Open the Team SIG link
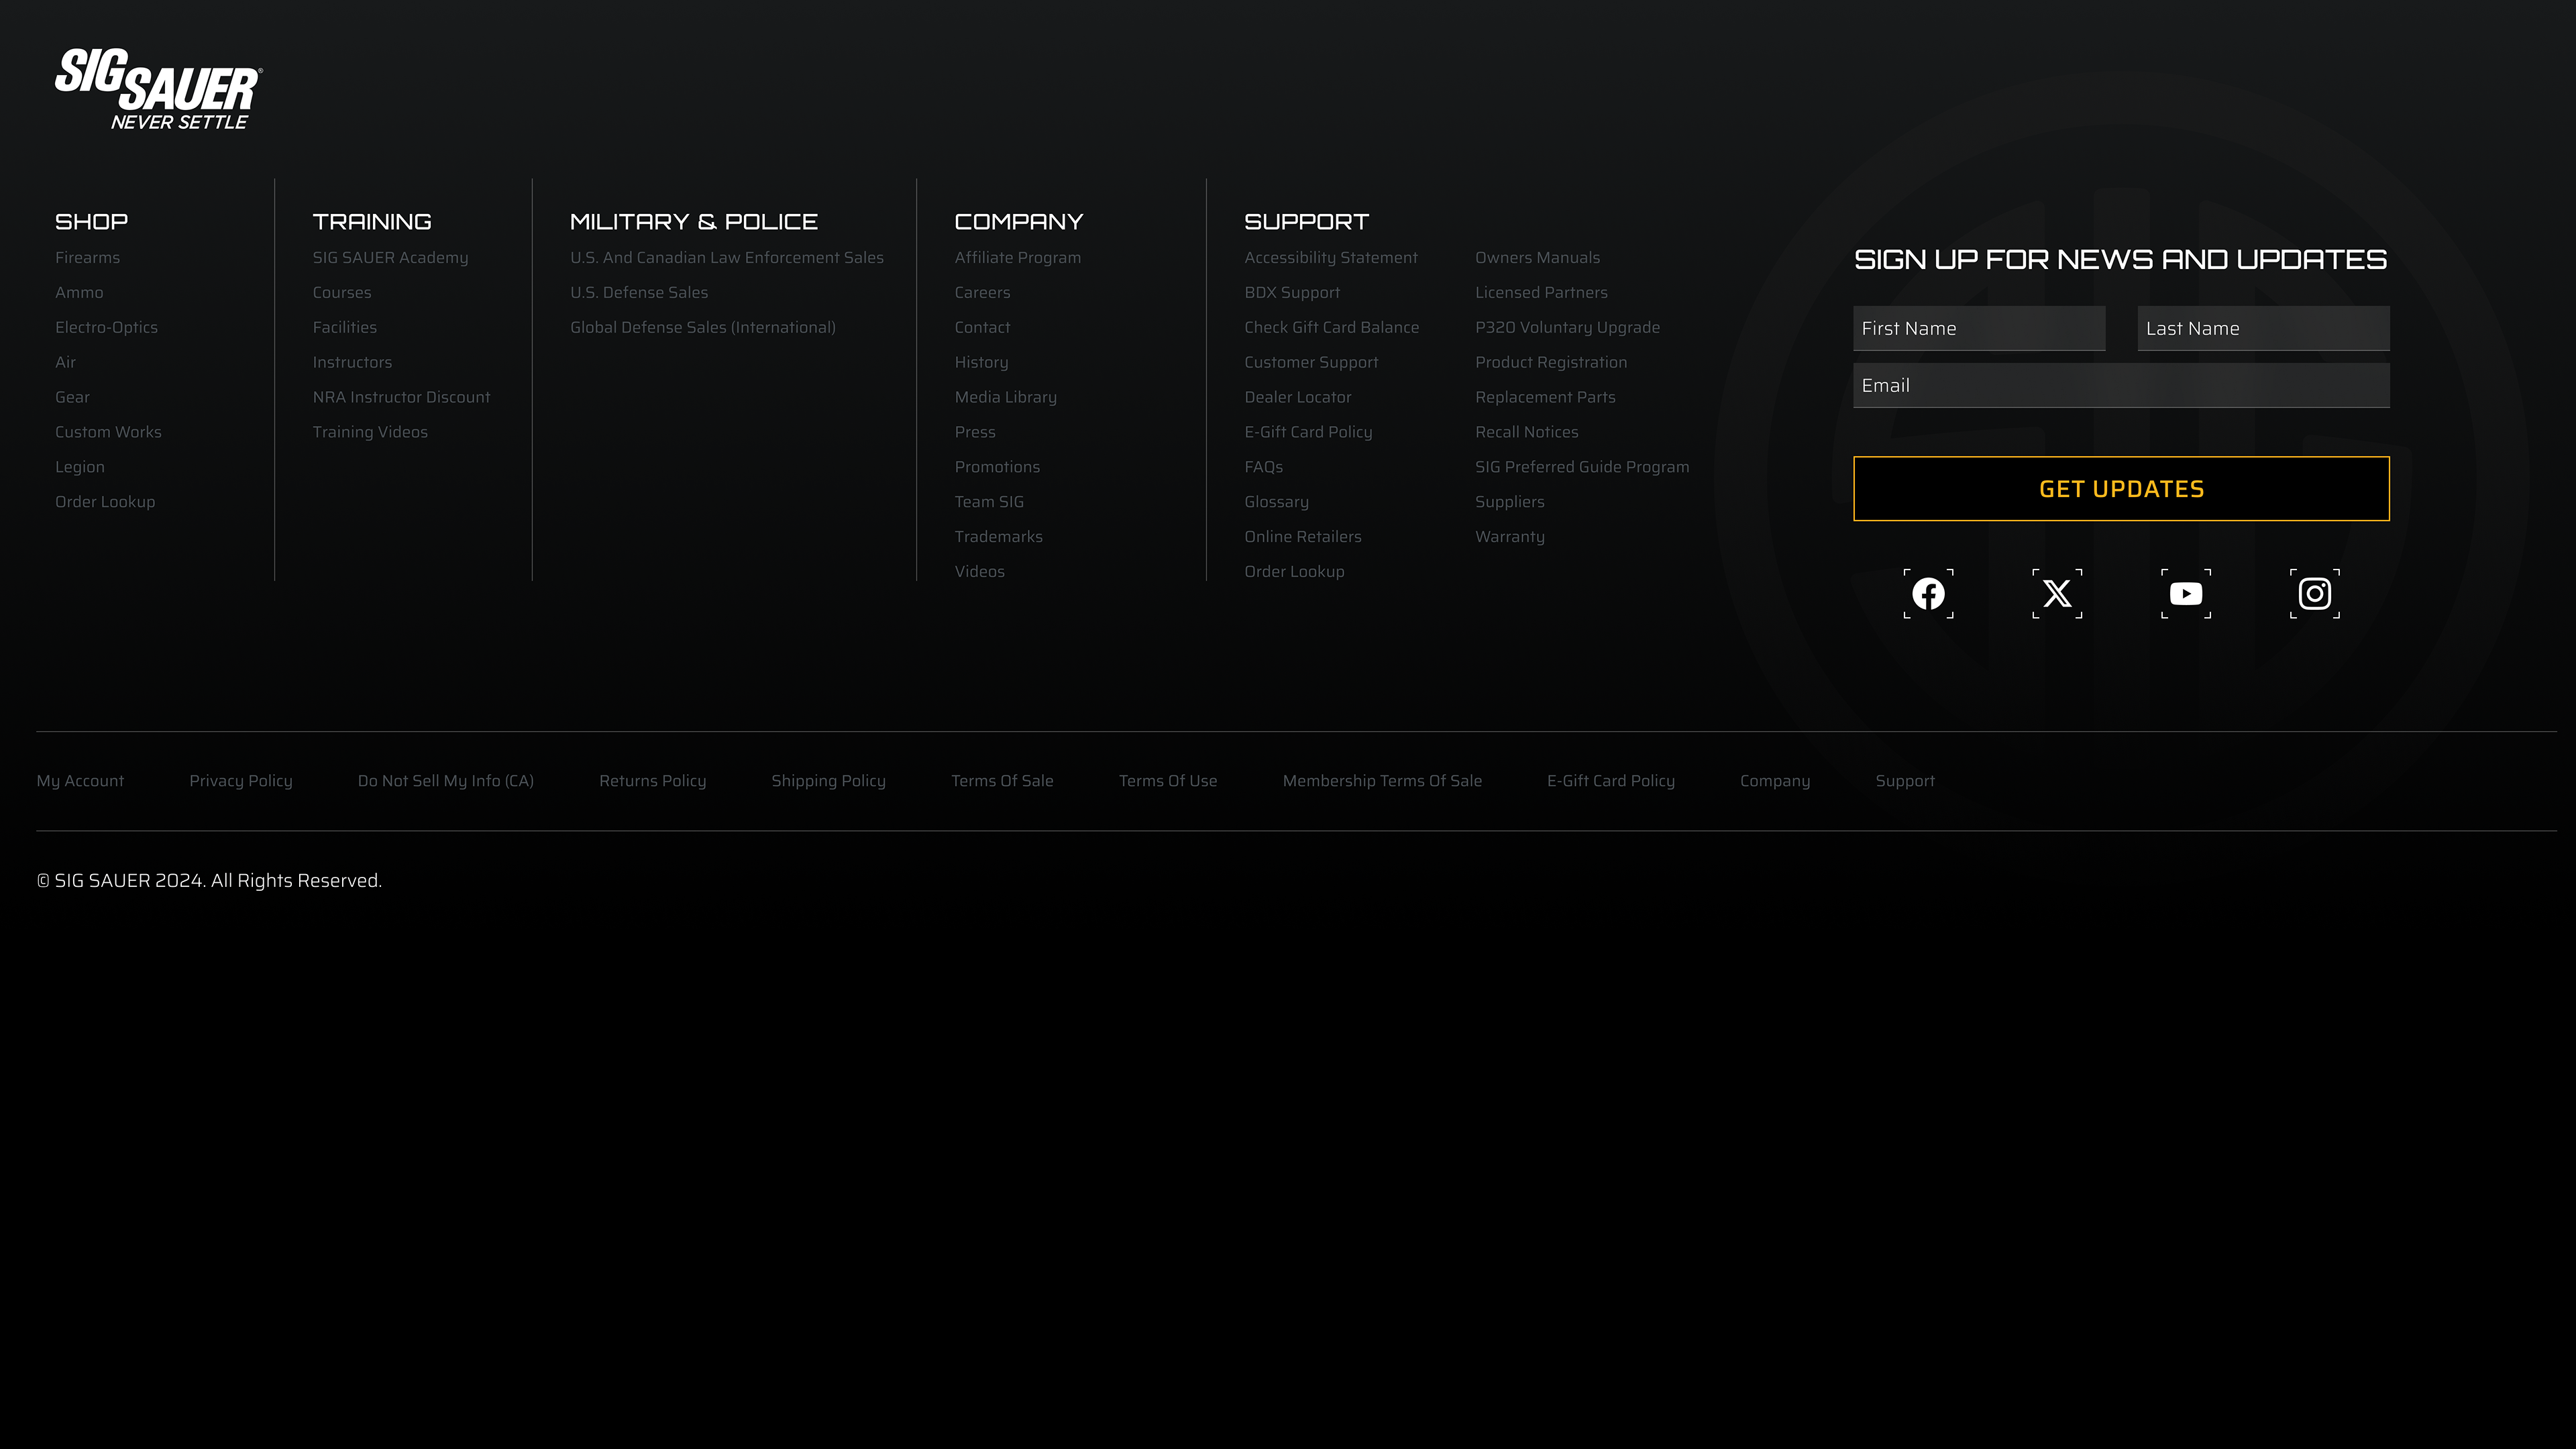This screenshot has width=2576, height=1449. point(989,502)
